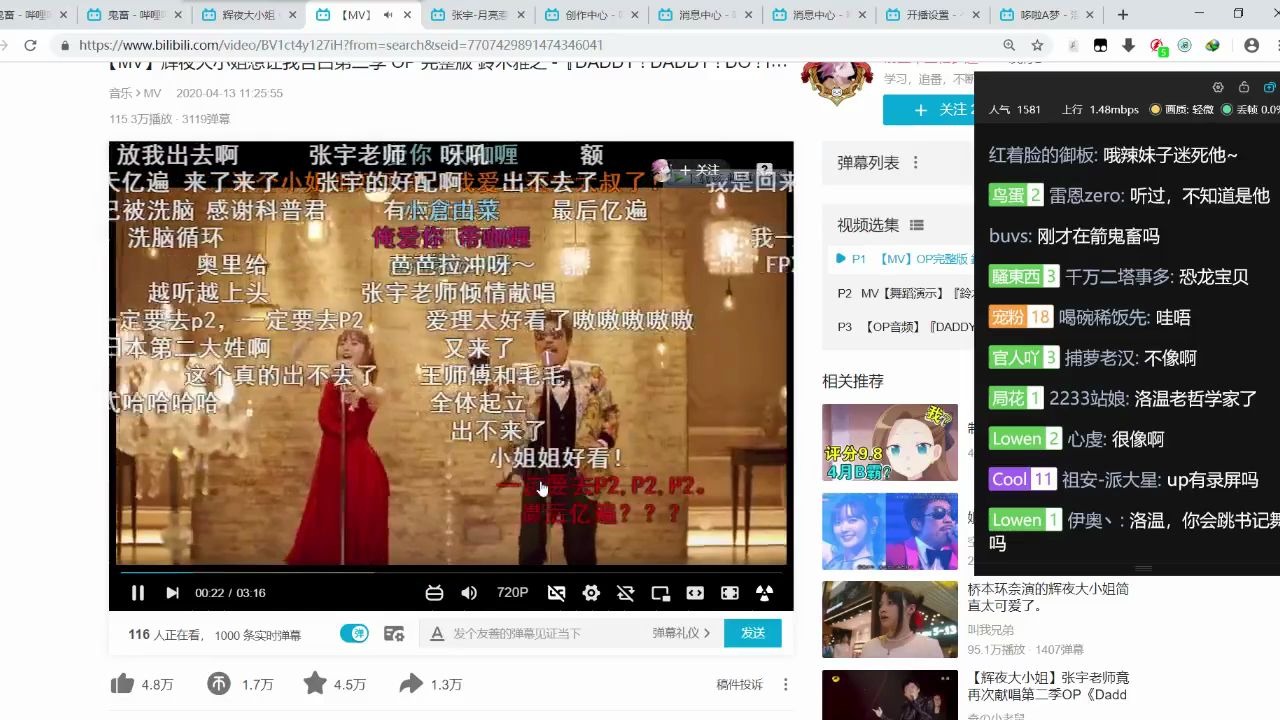Screen dimensions: 1280x720
Task: Click 关注 overlay inside video player
Action: point(700,171)
